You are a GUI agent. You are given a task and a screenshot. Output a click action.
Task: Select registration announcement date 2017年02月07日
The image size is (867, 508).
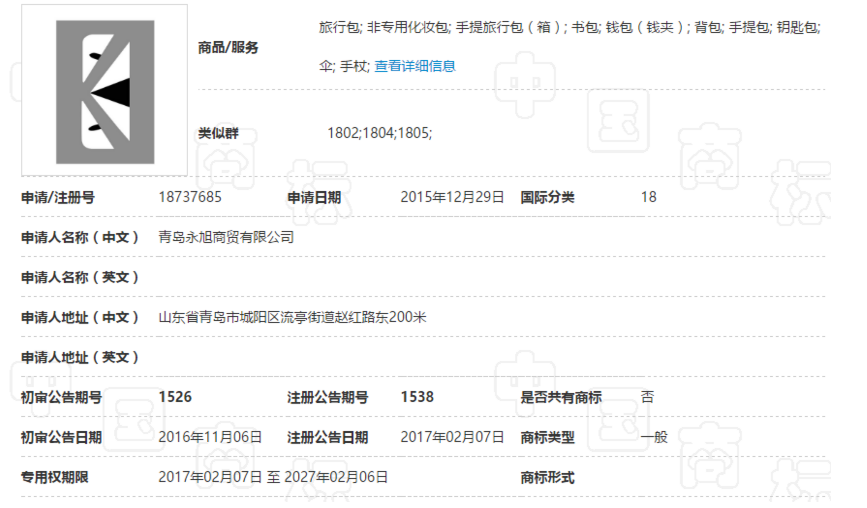click(452, 438)
